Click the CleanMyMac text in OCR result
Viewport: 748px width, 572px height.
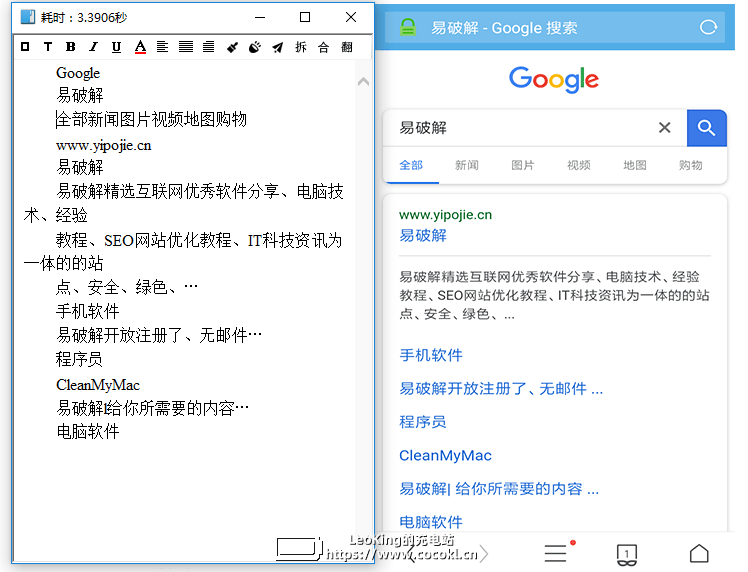98,385
